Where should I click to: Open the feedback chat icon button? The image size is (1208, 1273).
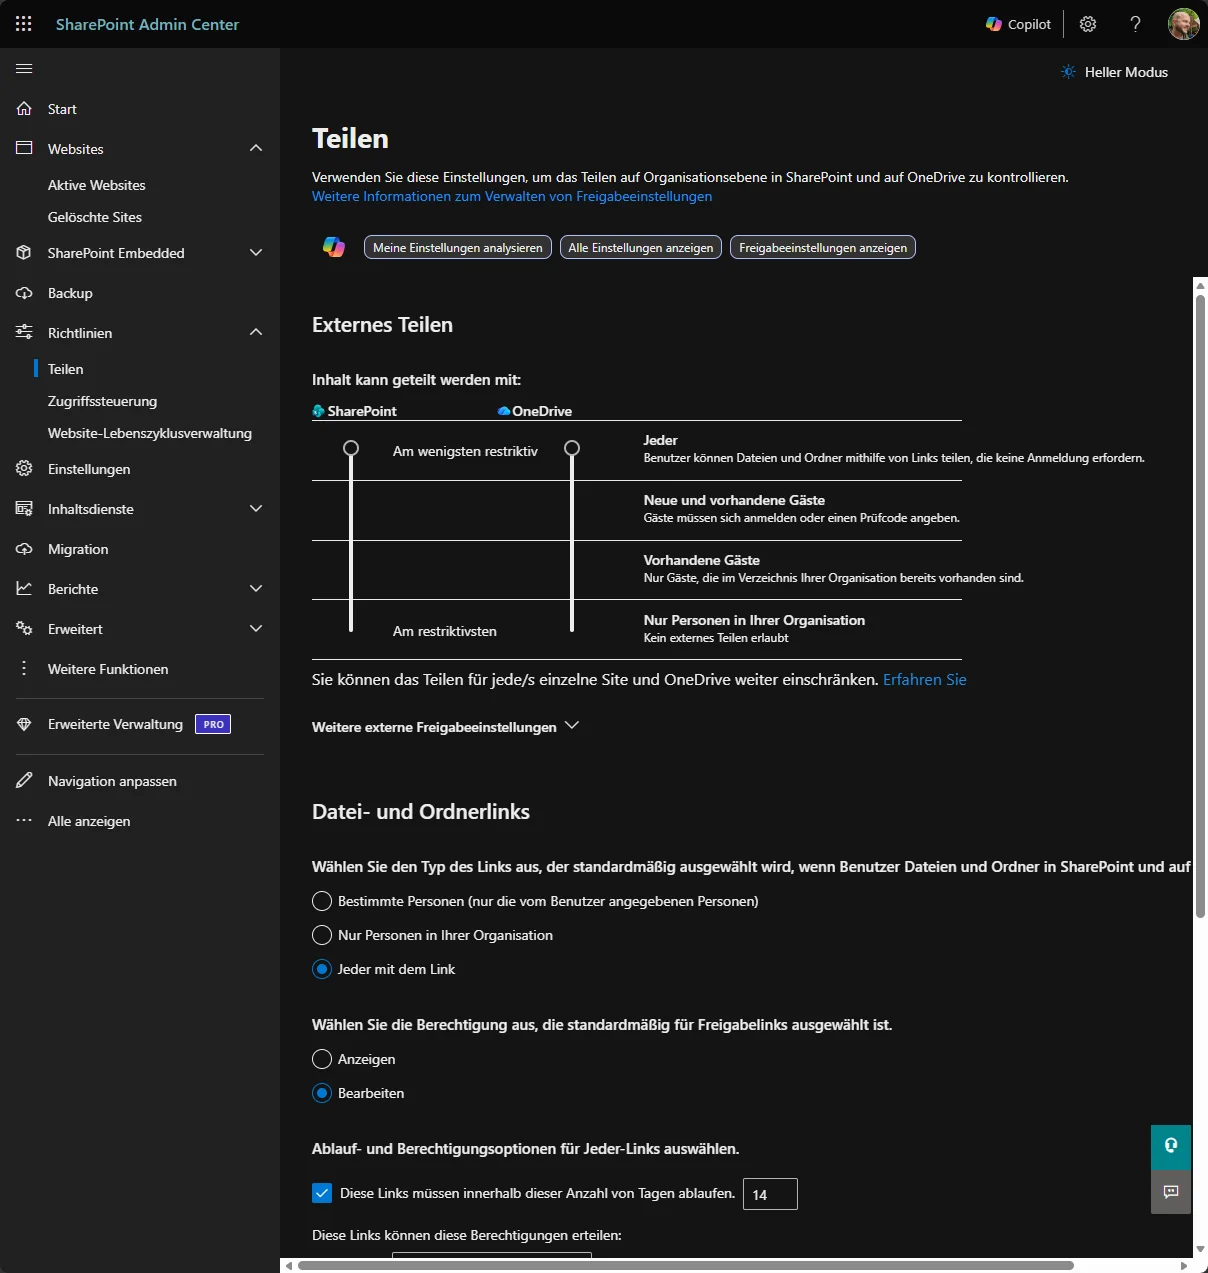[x=1171, y=1191]
